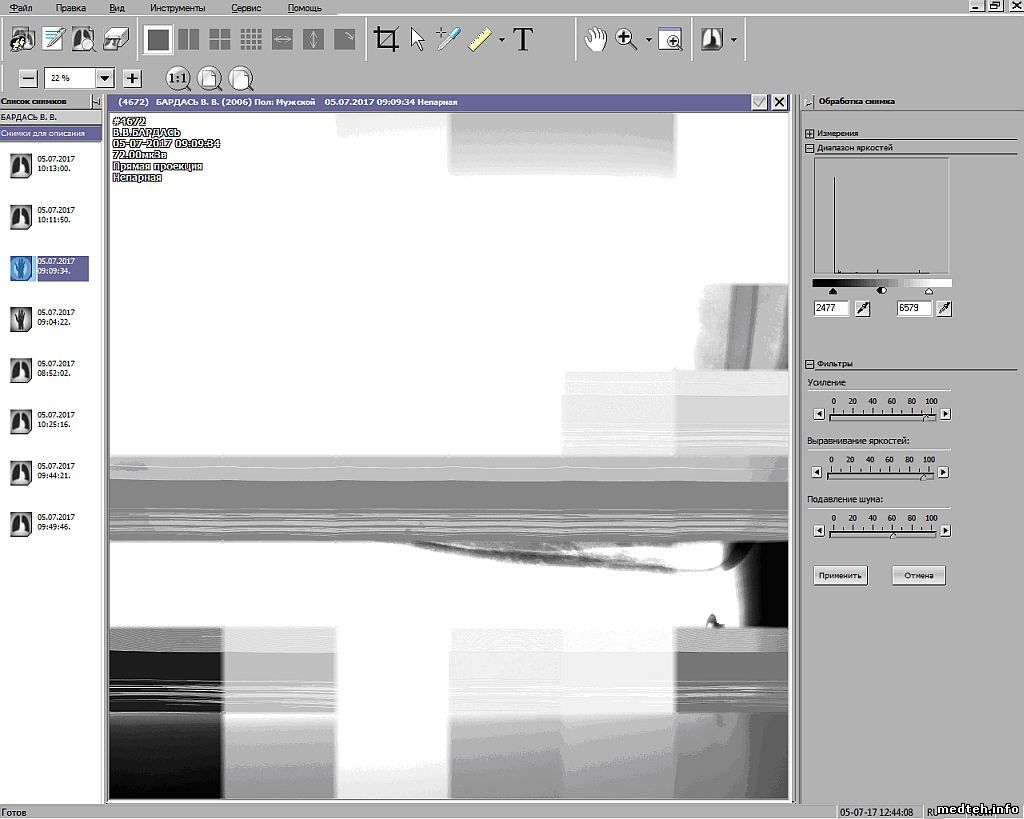Open the zoom percentage dropdown
This screenshot has width=1024, height=819.
point(105,78)
